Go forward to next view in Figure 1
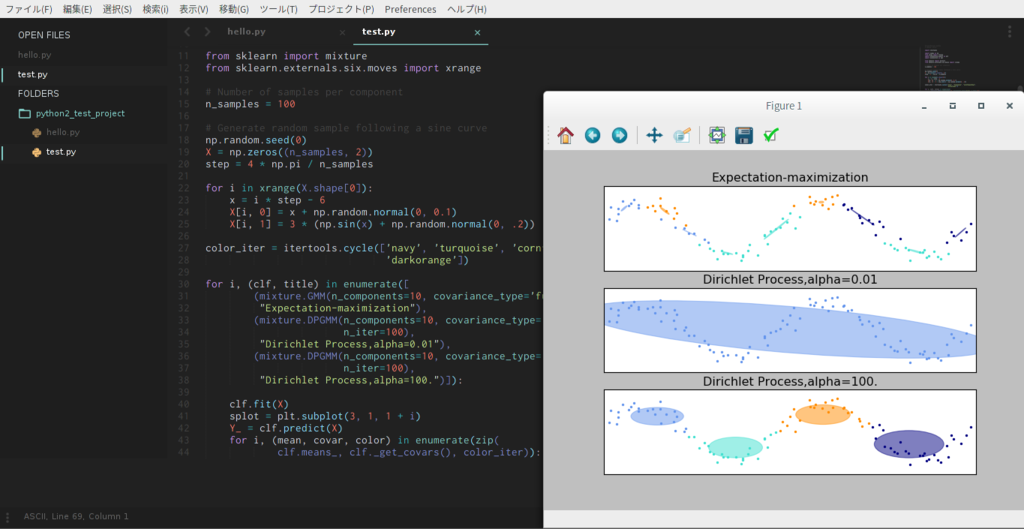 tap(619, 135)
